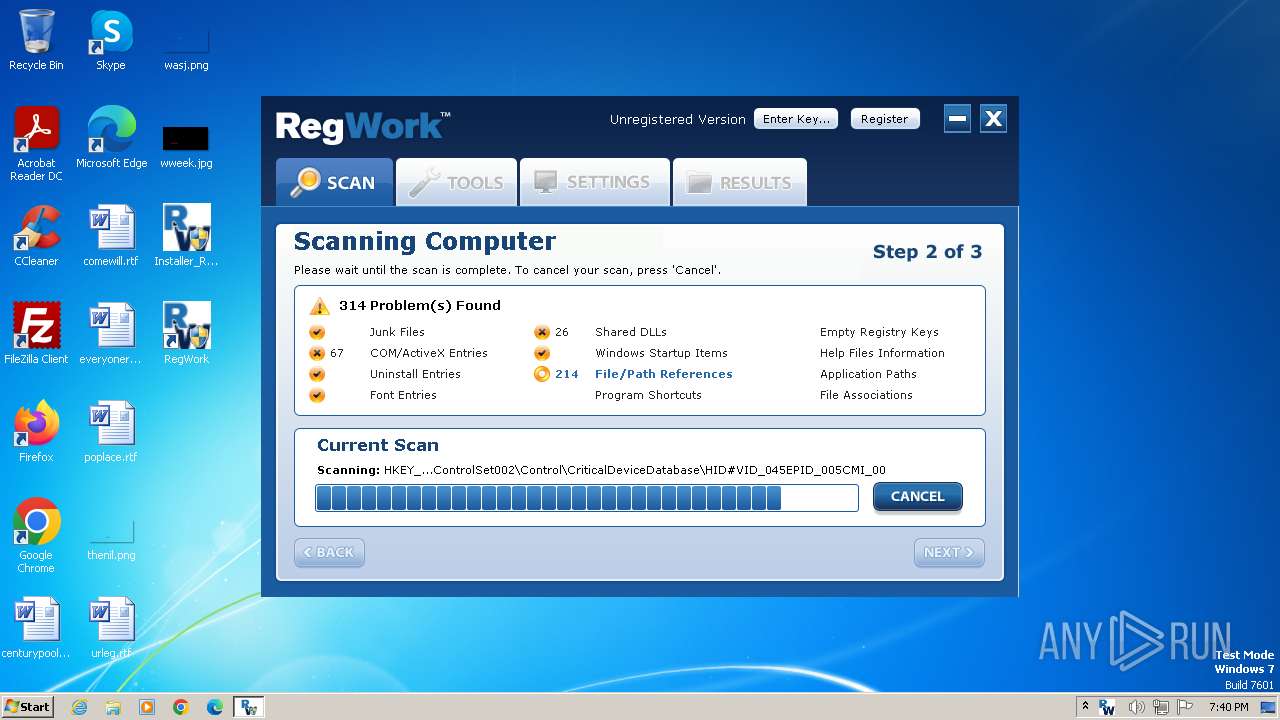This screenshot has height=720, width=1280.
Task: Select the File Associations label
Action: (866, 395)
